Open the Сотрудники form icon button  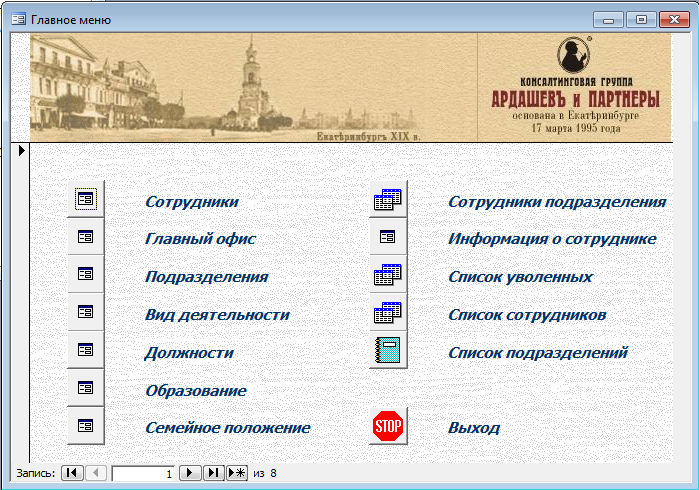point(86,199)
